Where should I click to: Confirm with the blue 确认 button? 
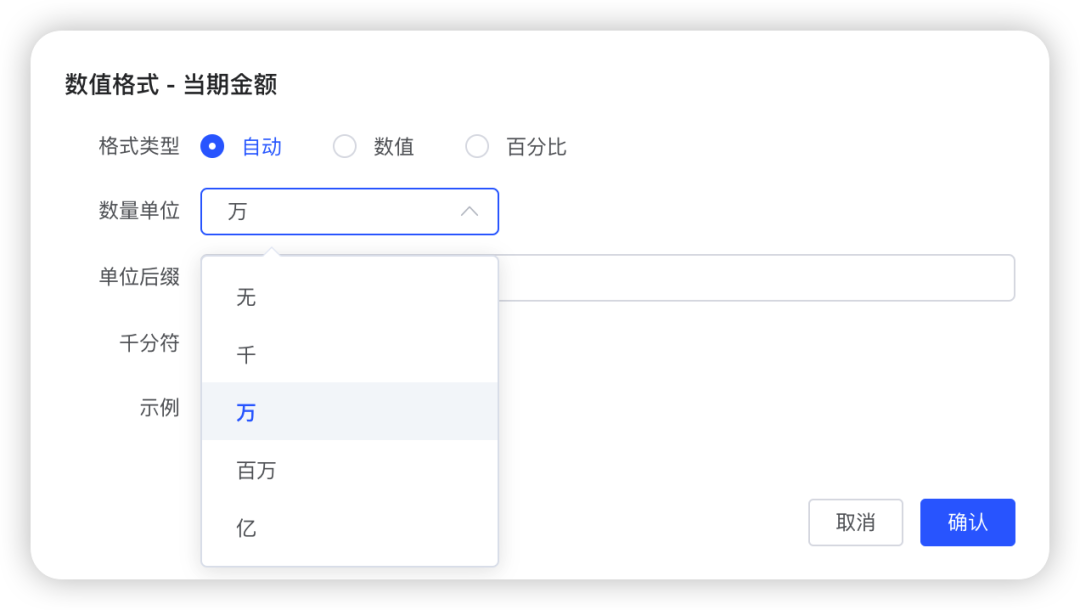pos(967,522)
